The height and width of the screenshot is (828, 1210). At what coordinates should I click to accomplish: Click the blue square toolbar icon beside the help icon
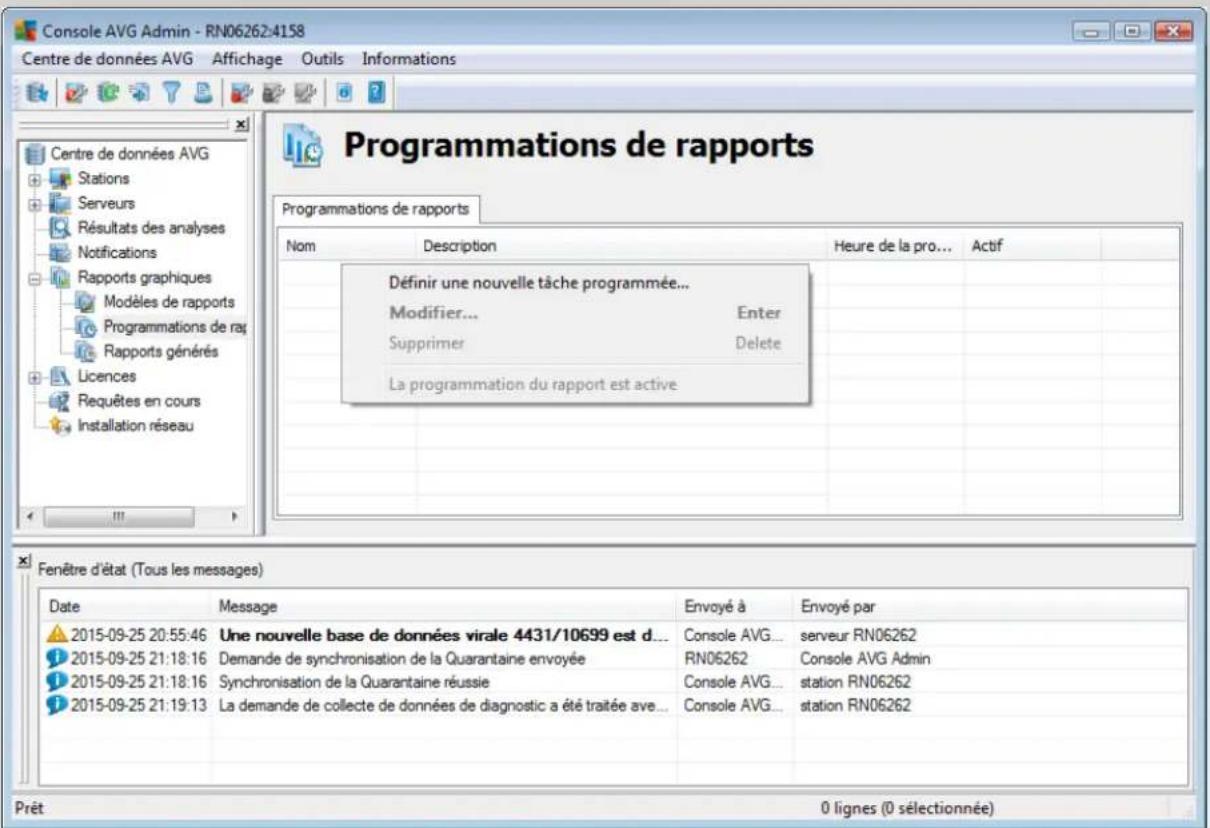pyautogui.click(x=346, y=94)
